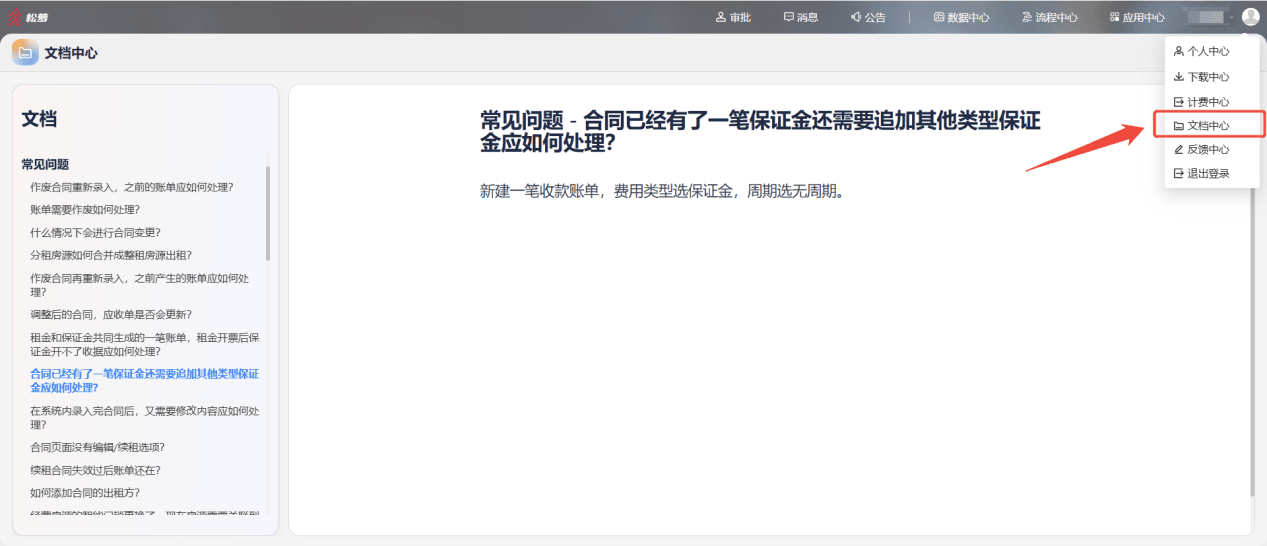Screen dimensions: 1267x546
Task: Open 作废合同重新录入，之前的账单应如何处理?
Action: click(x=132, y=187)
